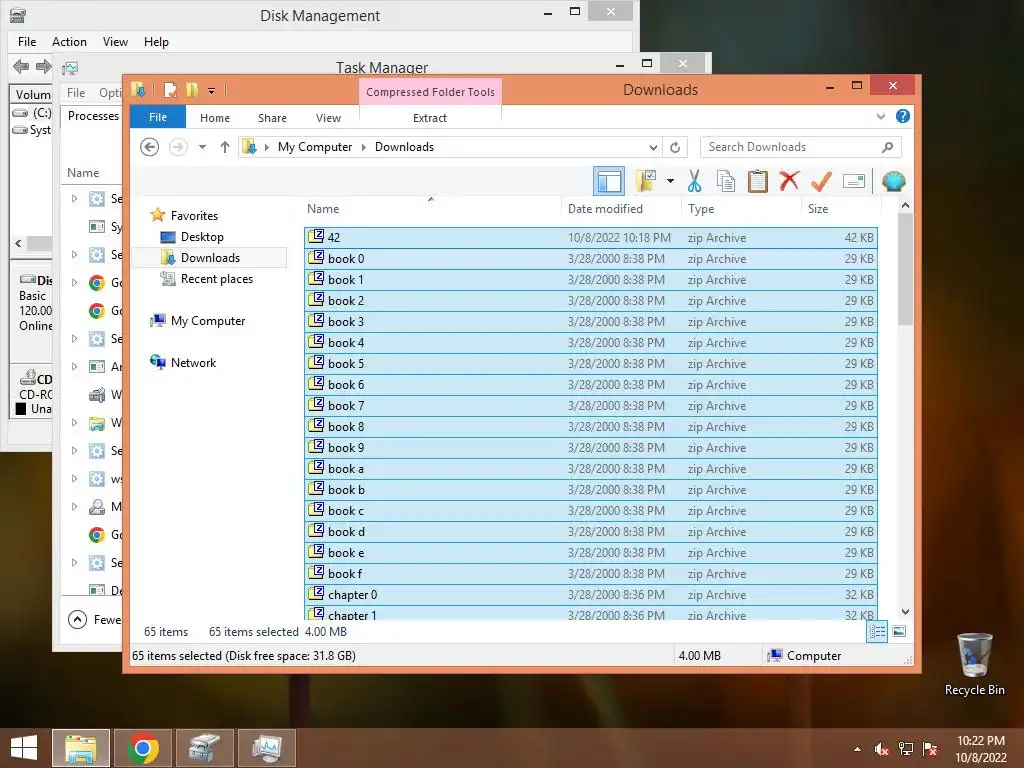Click the Back navigation arrow in Downloads
Viewport: 1024px width, 768px height.
coord(150,147)
